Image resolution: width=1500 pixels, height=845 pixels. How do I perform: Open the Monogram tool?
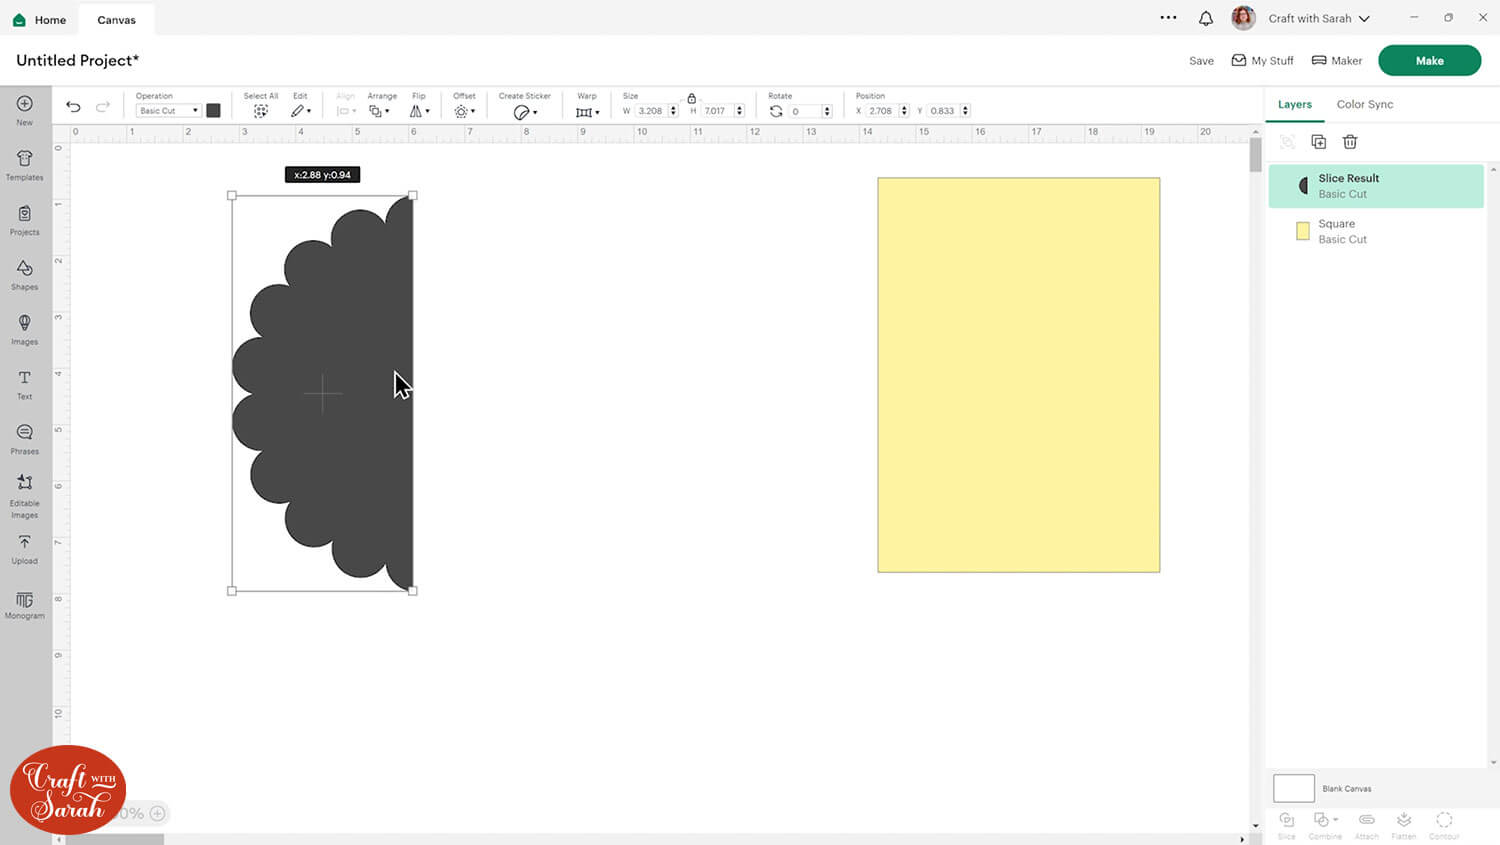point(25,604)
